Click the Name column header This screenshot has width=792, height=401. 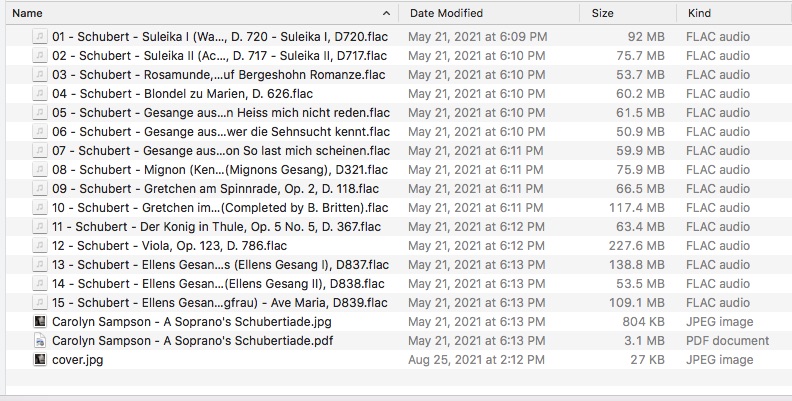[x=27, y=13]
